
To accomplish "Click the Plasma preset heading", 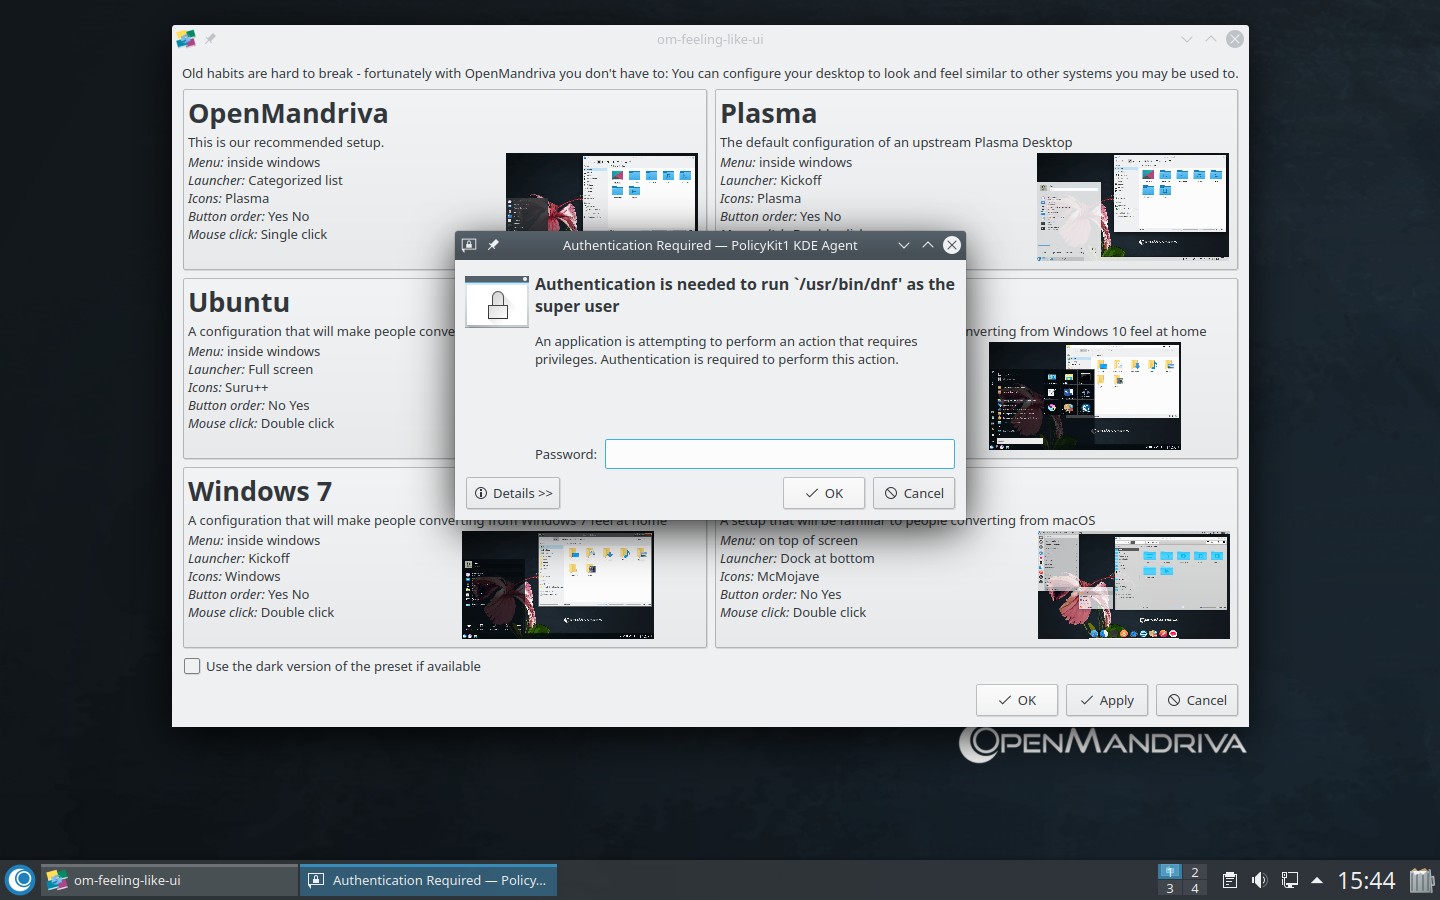I will click(x=768, y=113).
